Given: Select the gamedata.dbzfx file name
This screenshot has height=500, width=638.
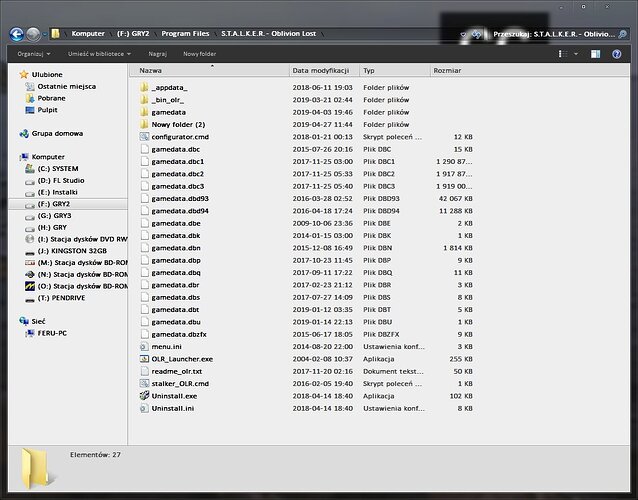Looking at the screenshot, I should 179,334.
